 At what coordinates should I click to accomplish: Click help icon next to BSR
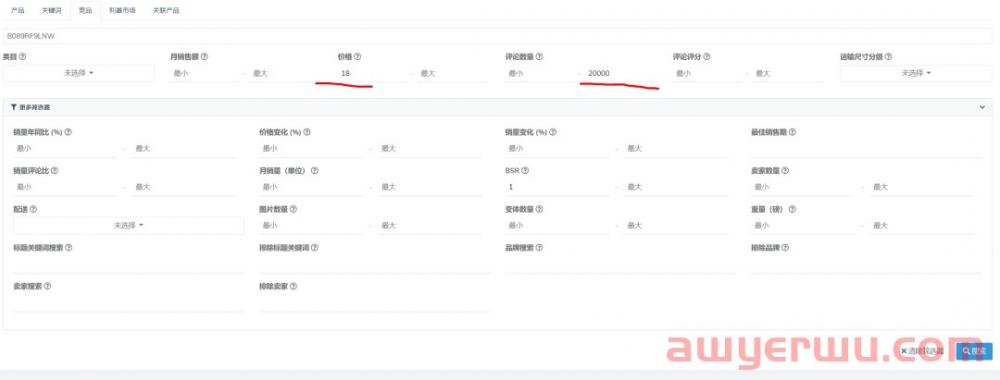coord(525,171)
